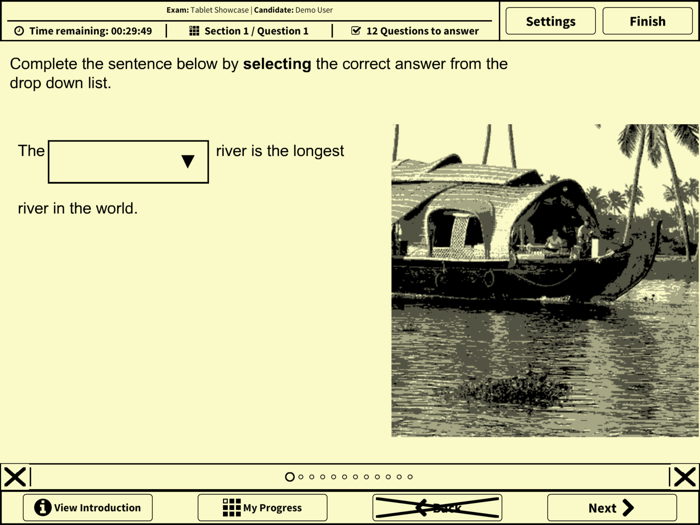Jump to the last question dot

(x=410, y=477)
